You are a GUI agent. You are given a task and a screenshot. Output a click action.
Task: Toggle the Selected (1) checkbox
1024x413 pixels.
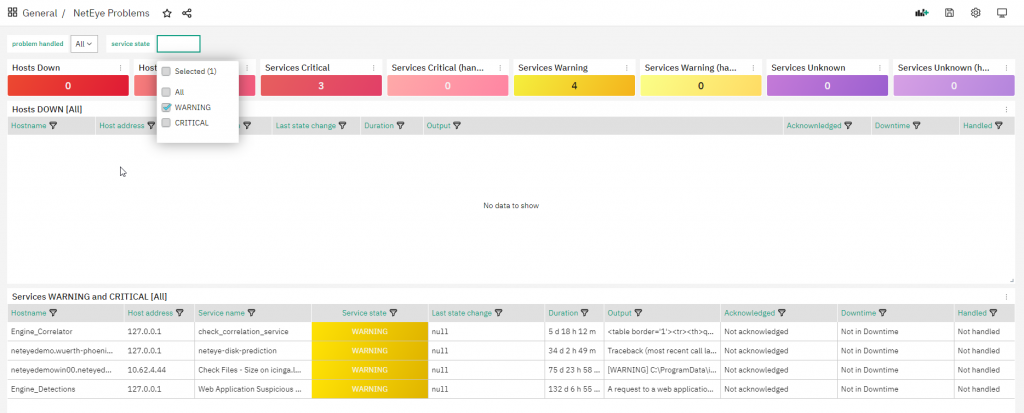tap(166, 71)
